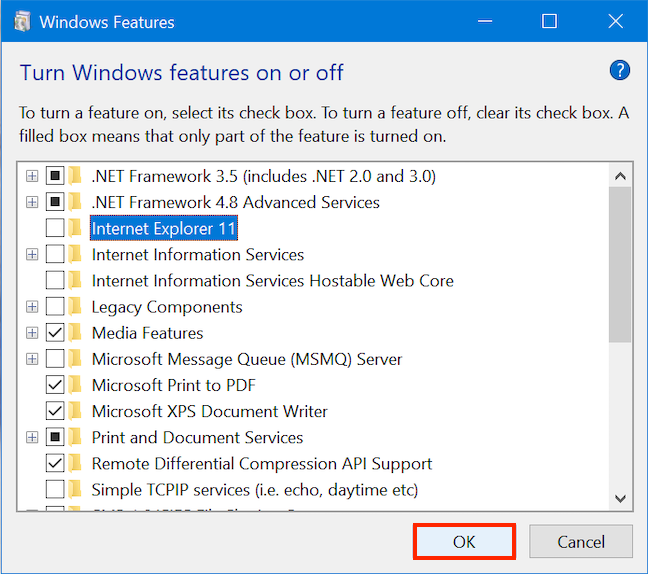Click folder icon beside Internet Explorer 11

(x=75, y=228)
